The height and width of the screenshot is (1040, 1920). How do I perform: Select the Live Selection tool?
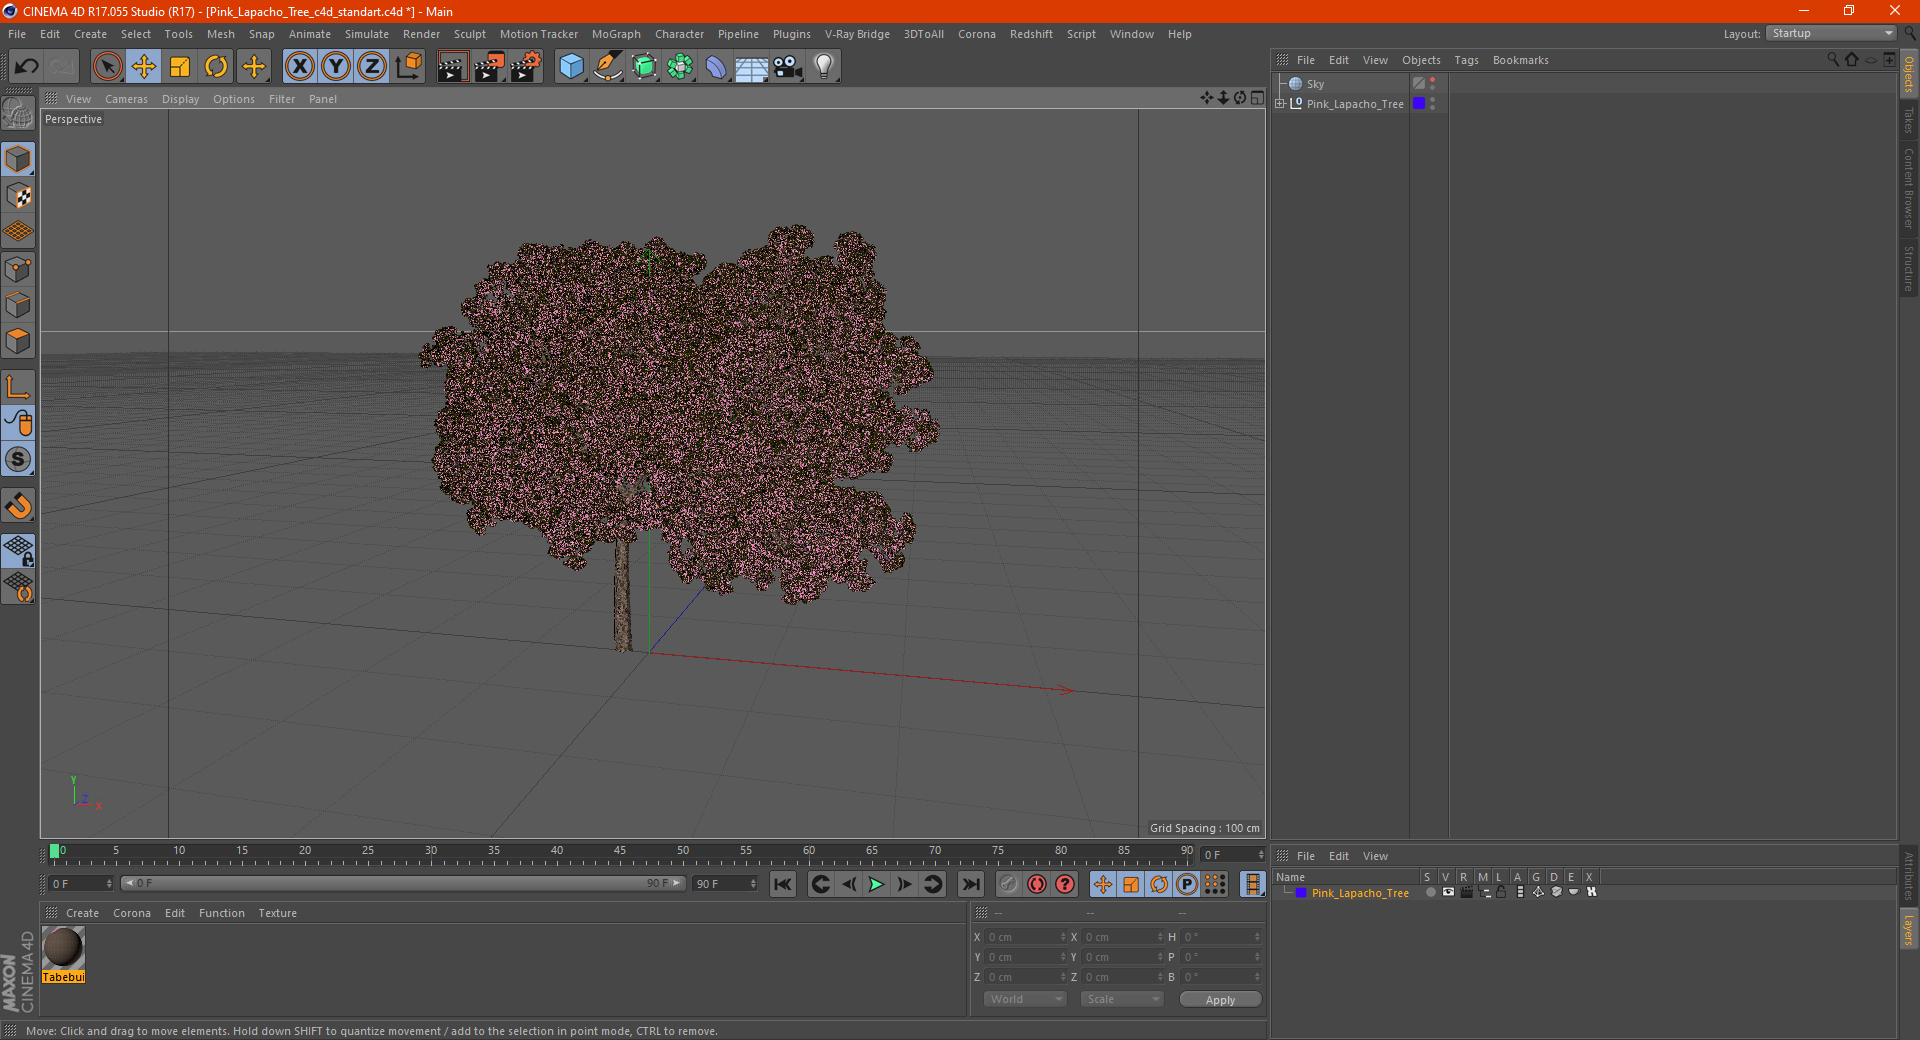(x=107, y=67)
